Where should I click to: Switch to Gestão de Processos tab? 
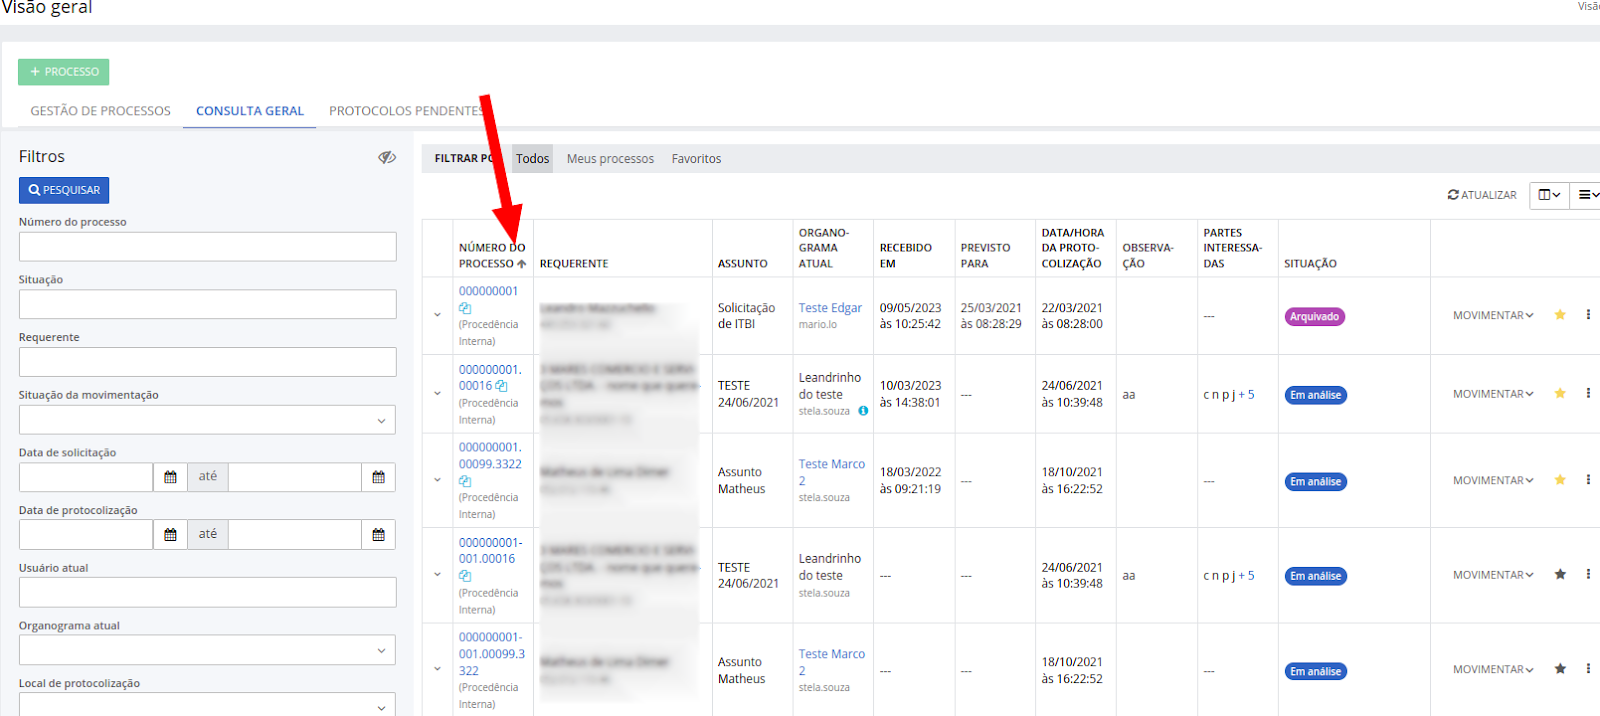100,111
